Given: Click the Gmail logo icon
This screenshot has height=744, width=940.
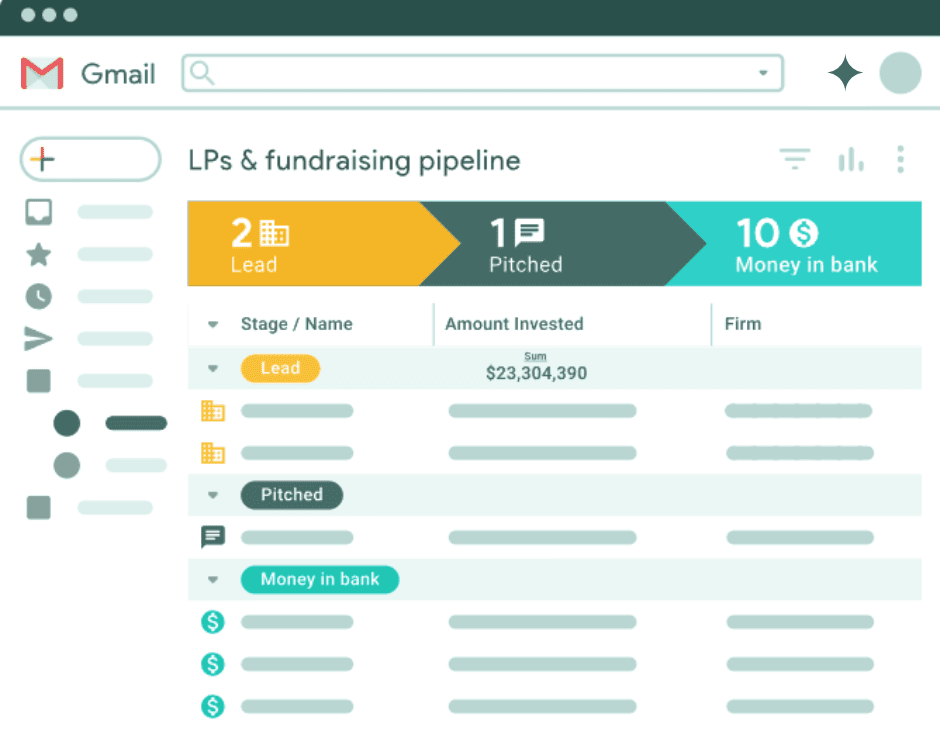Looking at the screenshot, I should point(42,74).
